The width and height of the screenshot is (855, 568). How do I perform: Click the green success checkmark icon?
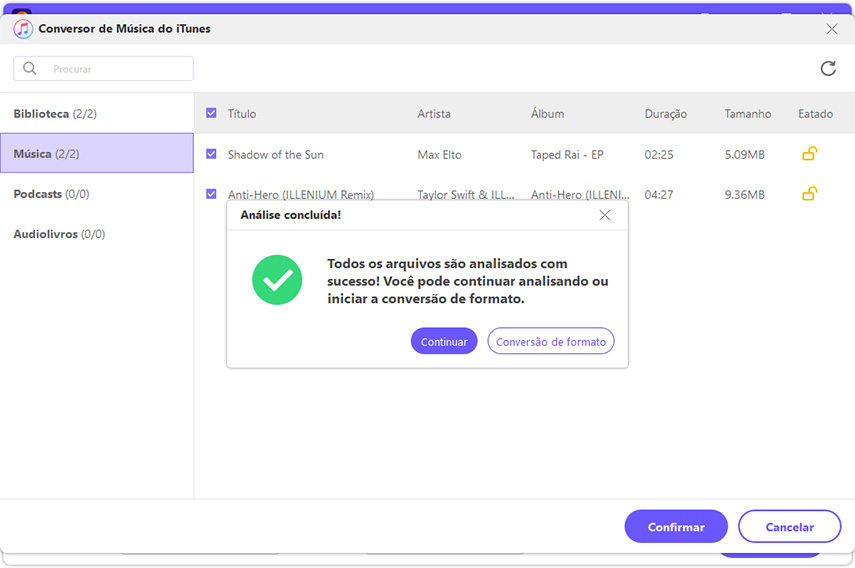277,280
